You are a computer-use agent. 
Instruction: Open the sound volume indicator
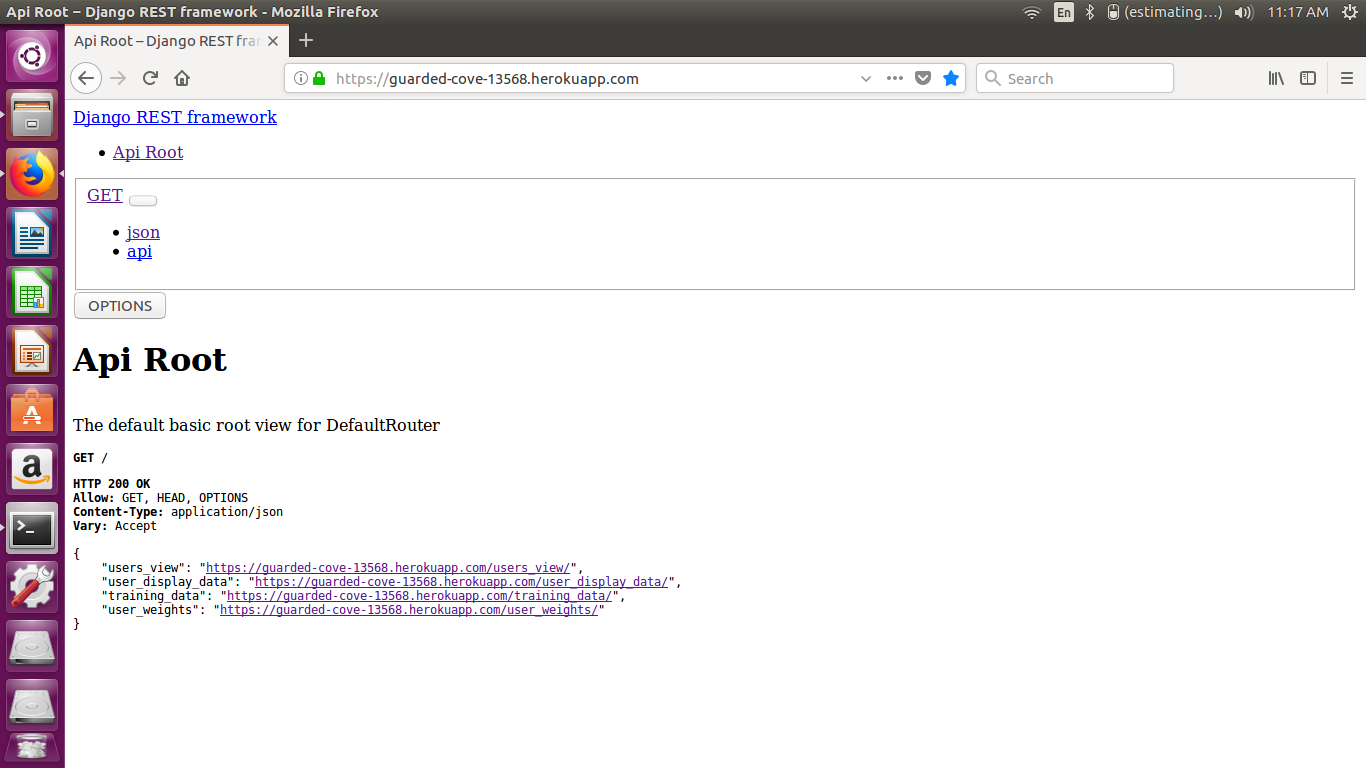(x=1244, y=12)
